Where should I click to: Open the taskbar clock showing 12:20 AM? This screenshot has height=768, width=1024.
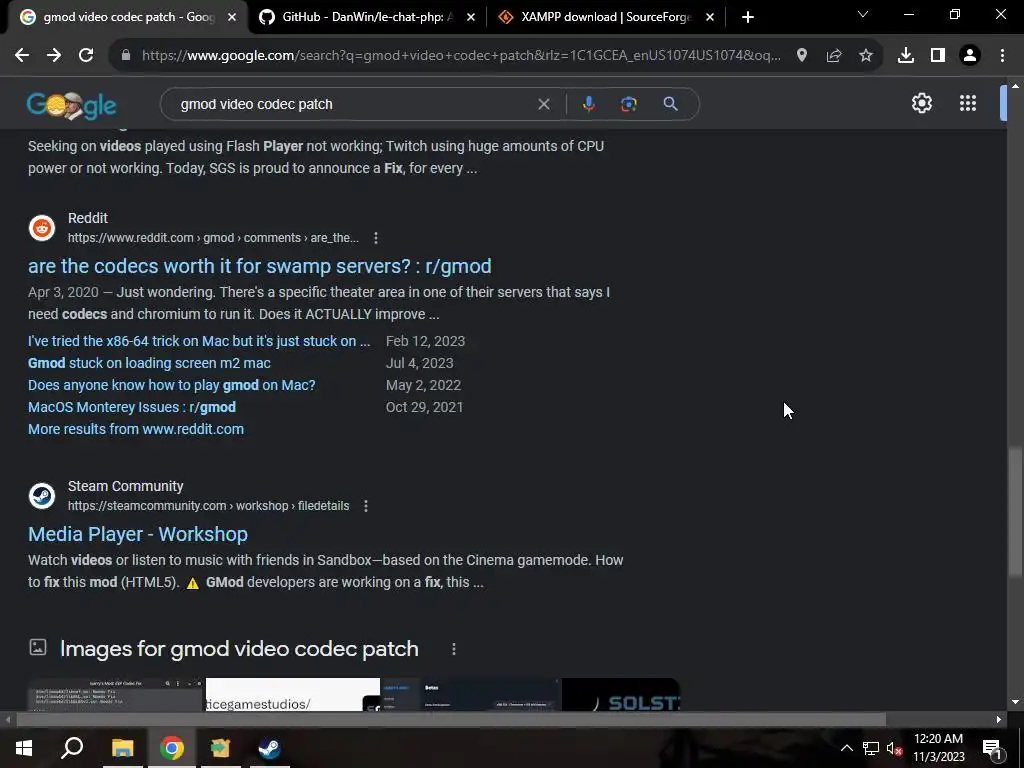[x=938, y=748]
